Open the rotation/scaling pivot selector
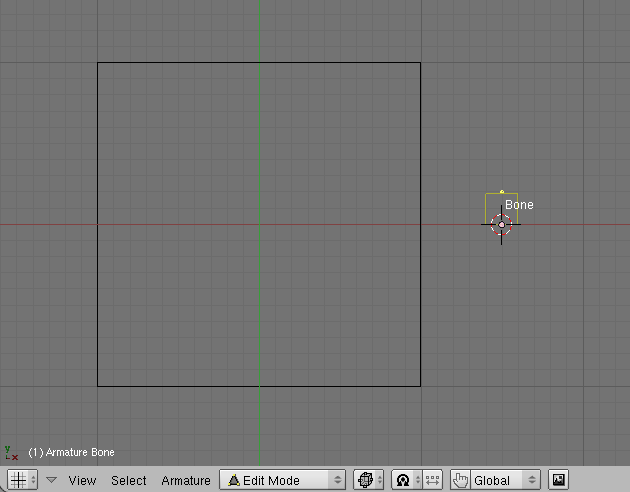Screen dimensions: 630x492 pos(407,480)
